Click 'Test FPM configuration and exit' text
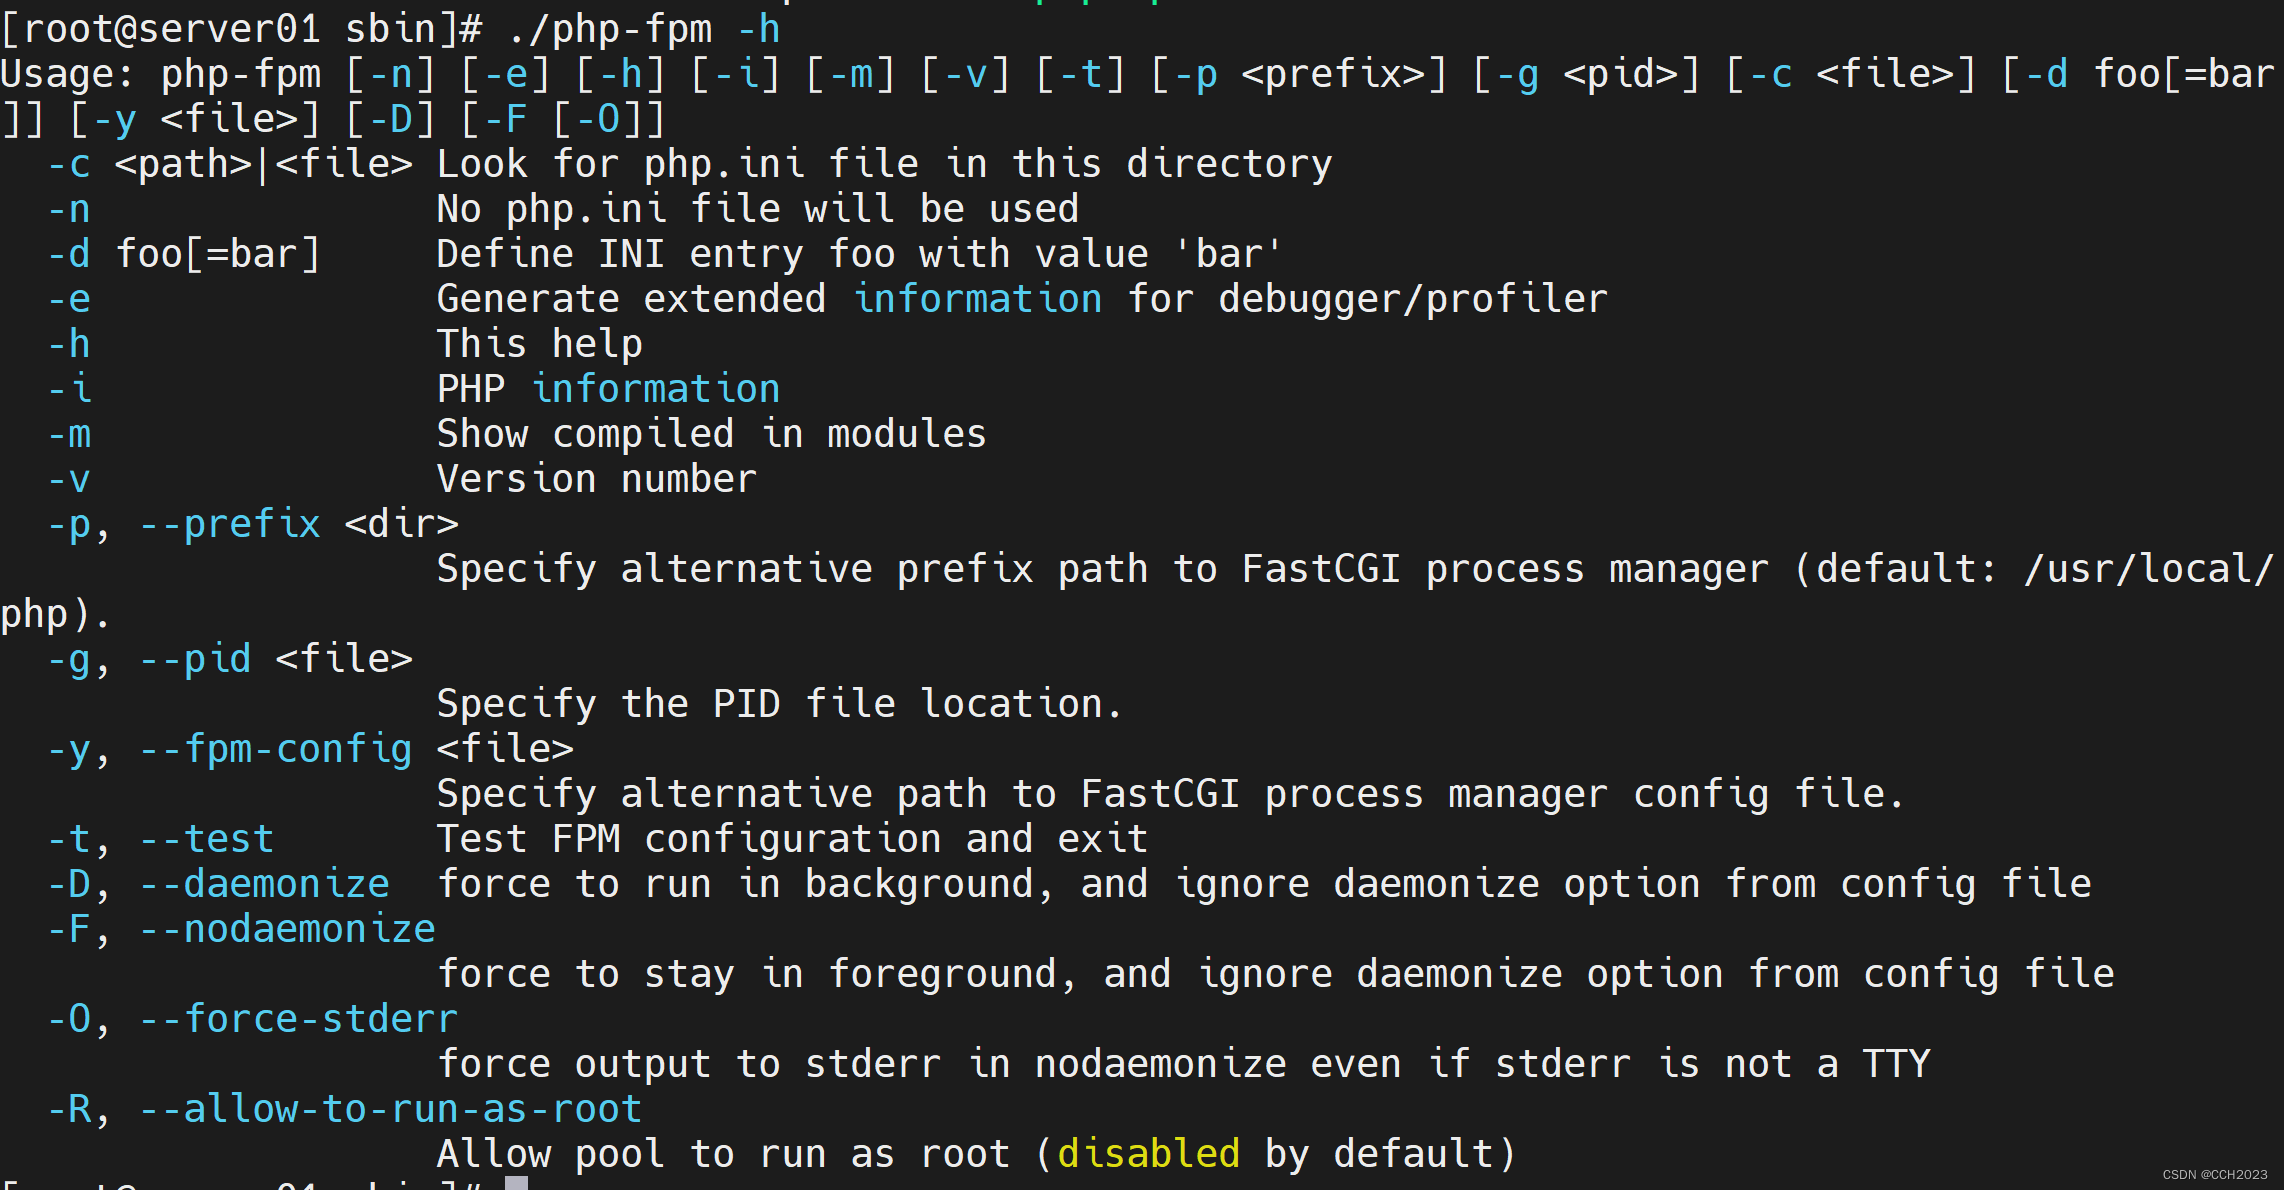 [792, 839]
